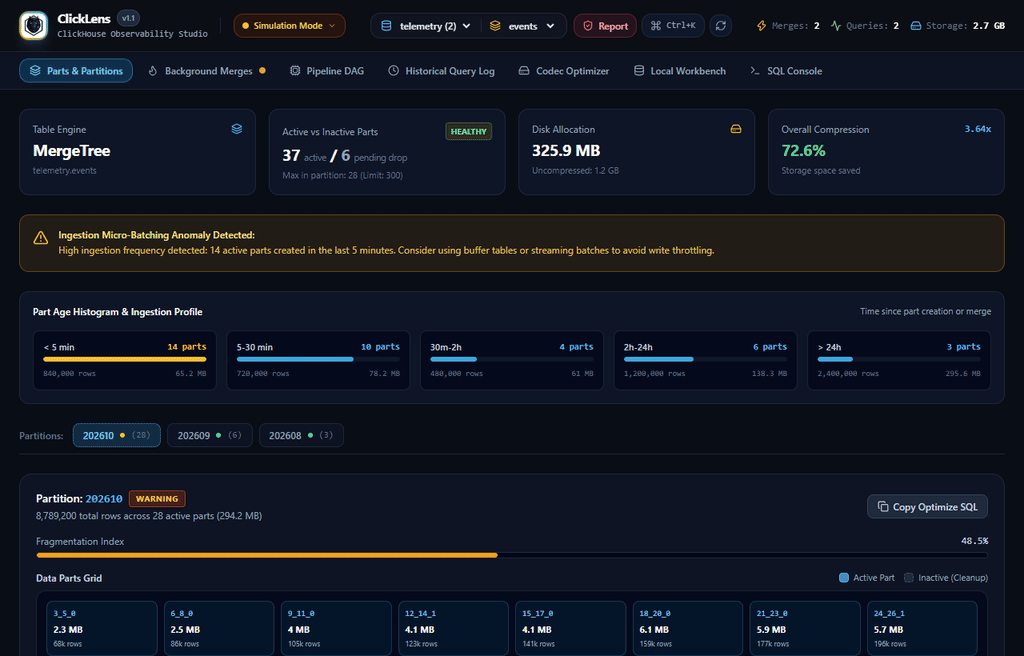The image size is (1024, 656).
Task: Toggle the Inactive (Cleanup) legend marker
Action: pyautogui.click(x=908, y=578)
